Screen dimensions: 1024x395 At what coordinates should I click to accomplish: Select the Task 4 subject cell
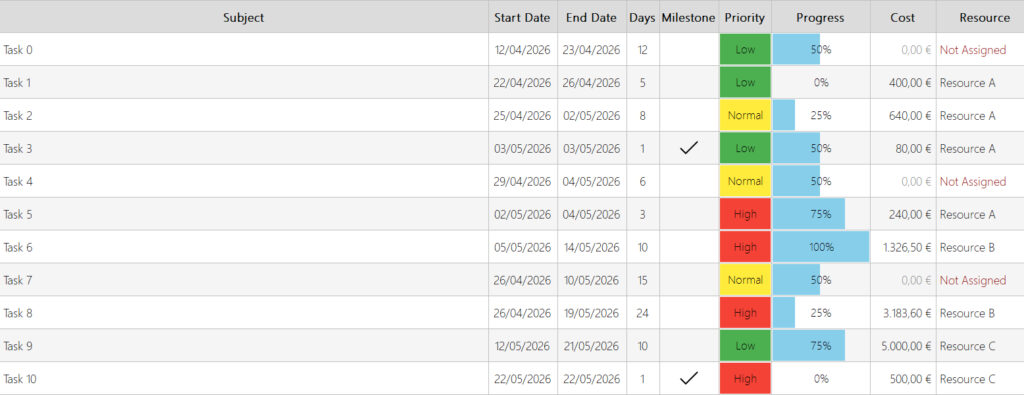[244, 182]
